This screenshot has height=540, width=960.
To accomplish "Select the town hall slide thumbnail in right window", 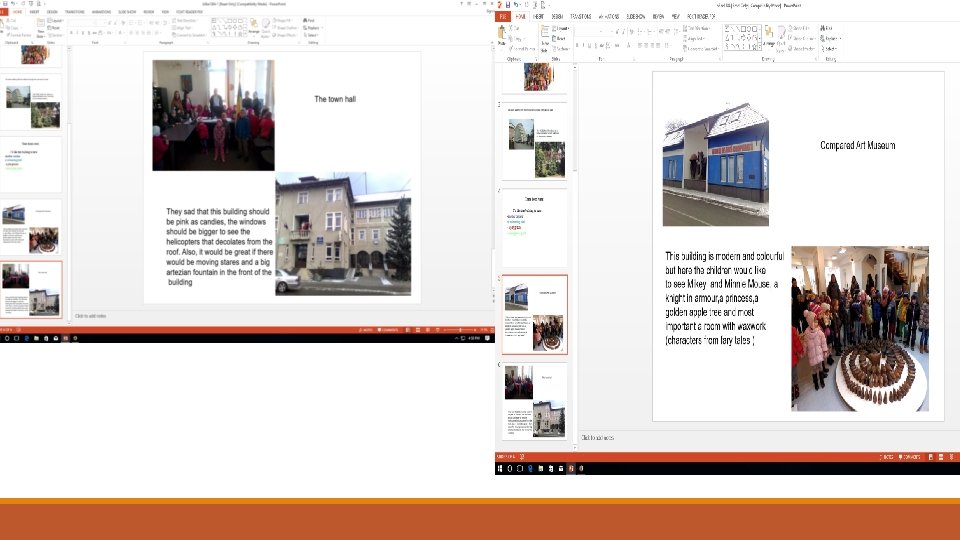I will 534,402.
